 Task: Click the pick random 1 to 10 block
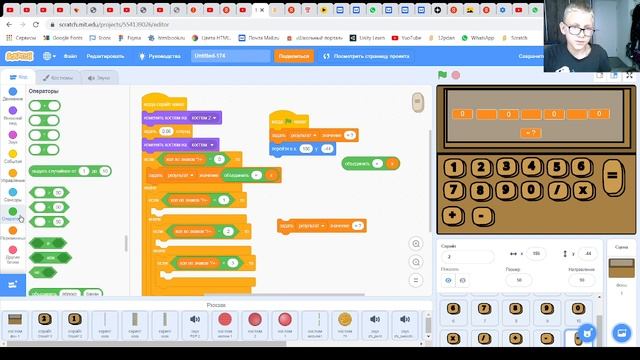click(70, 171)
